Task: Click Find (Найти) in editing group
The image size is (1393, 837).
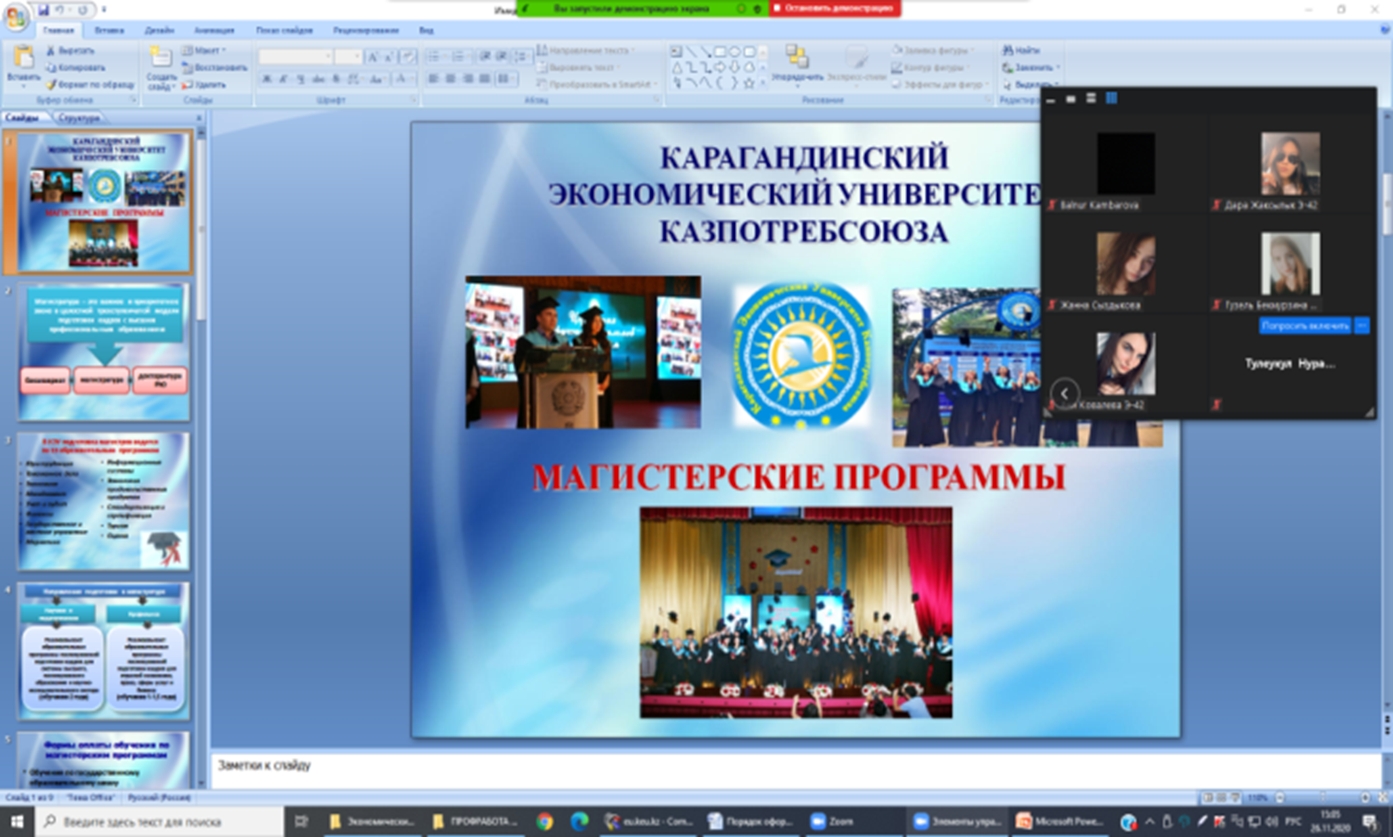Action: (1027, 50)
